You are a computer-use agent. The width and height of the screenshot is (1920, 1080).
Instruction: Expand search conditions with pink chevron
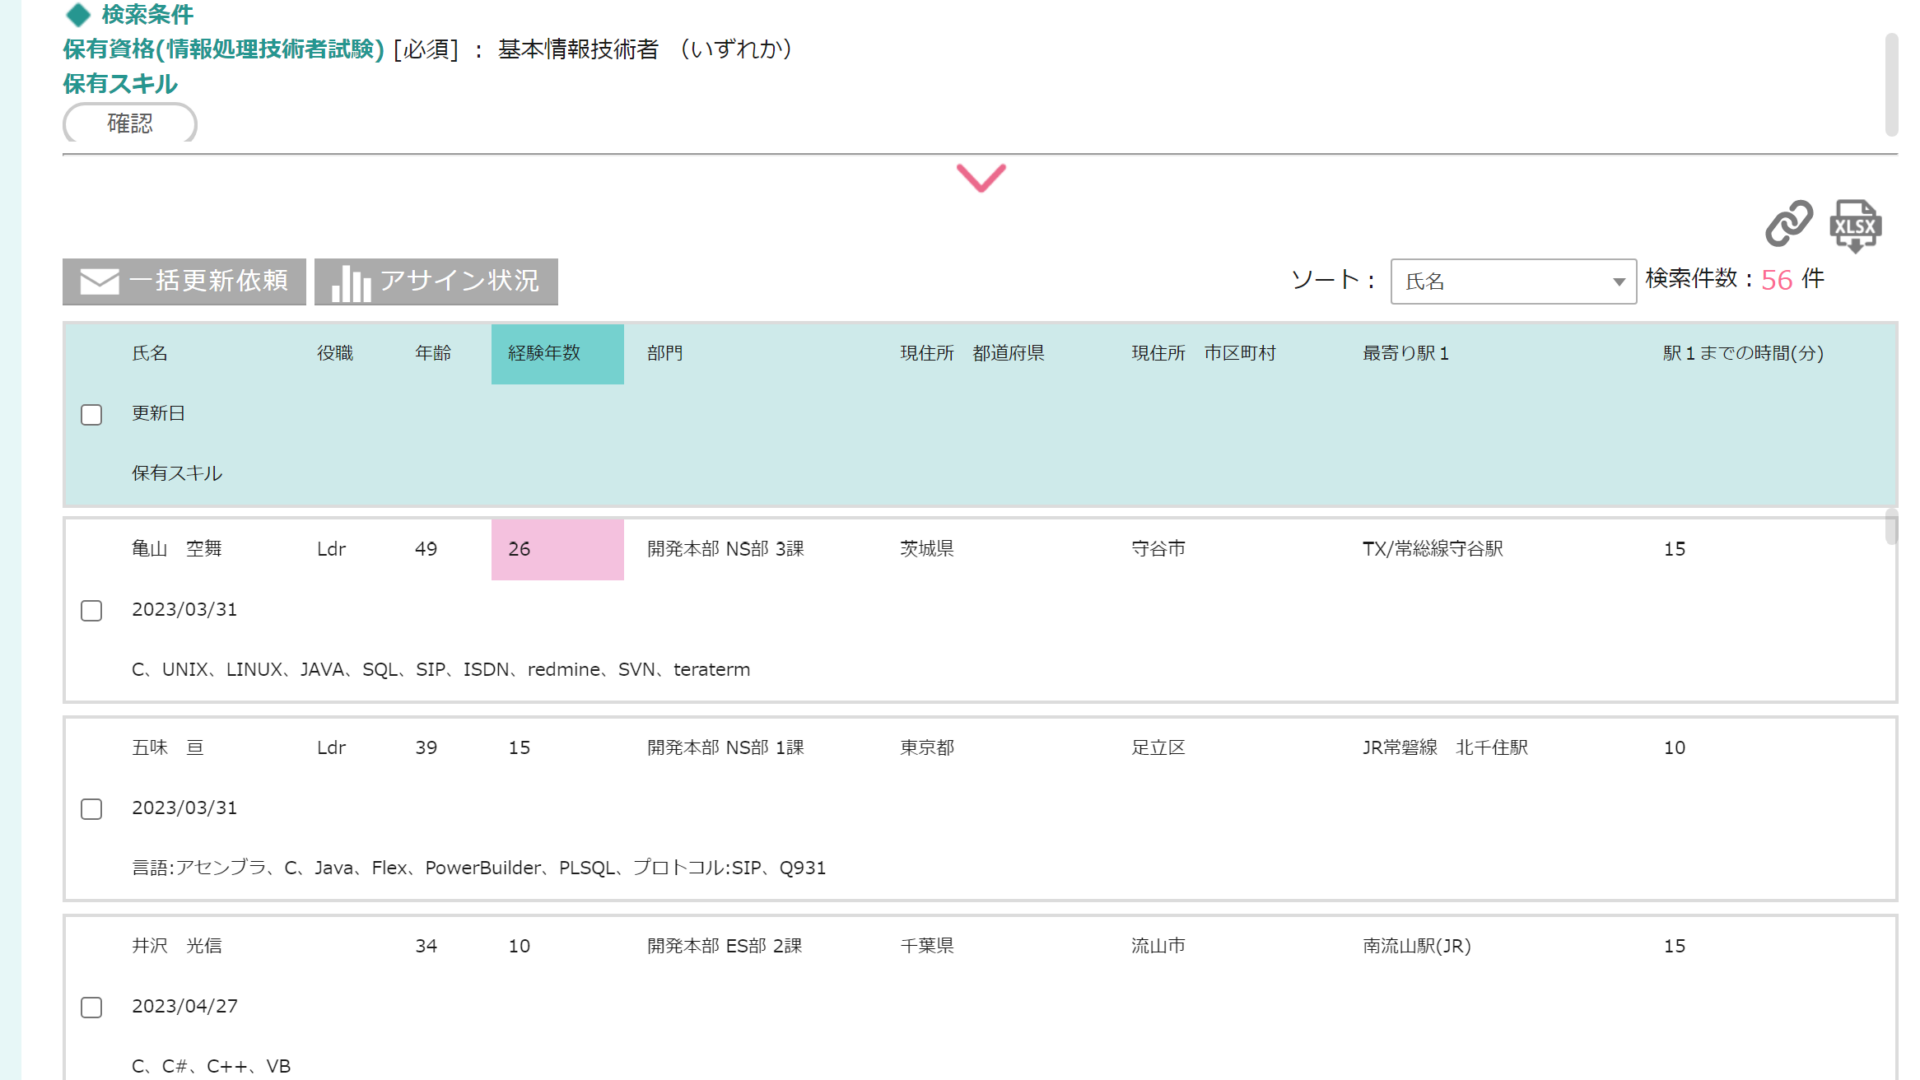(980, 178)
